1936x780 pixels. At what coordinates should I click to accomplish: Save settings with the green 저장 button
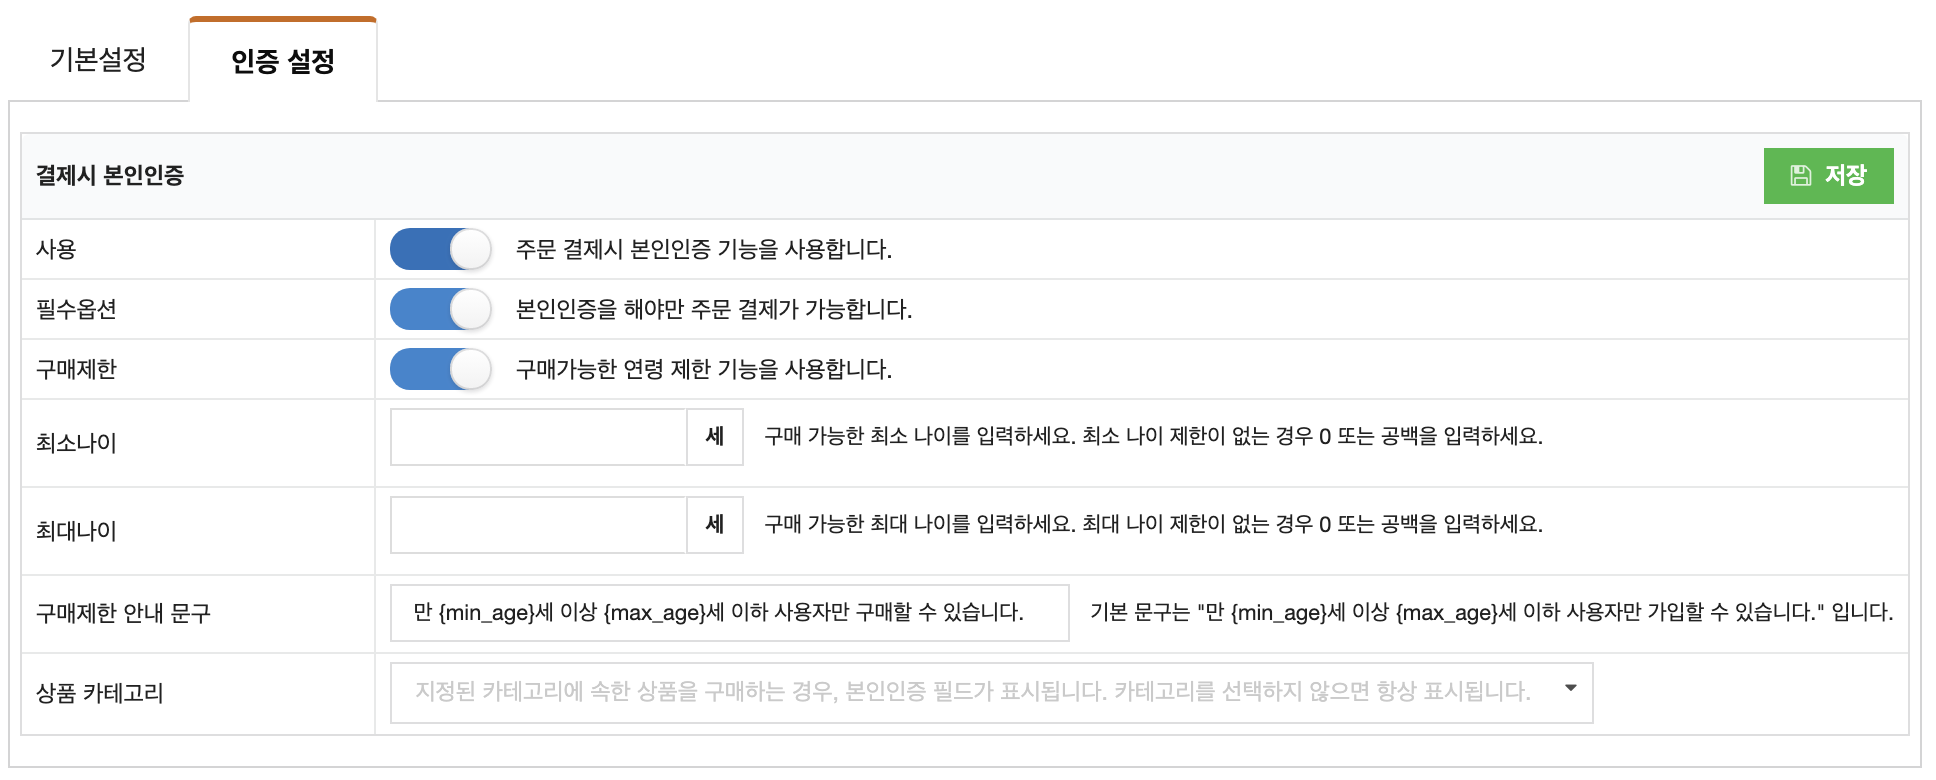pyautogui.click(x=1828, y=176)
